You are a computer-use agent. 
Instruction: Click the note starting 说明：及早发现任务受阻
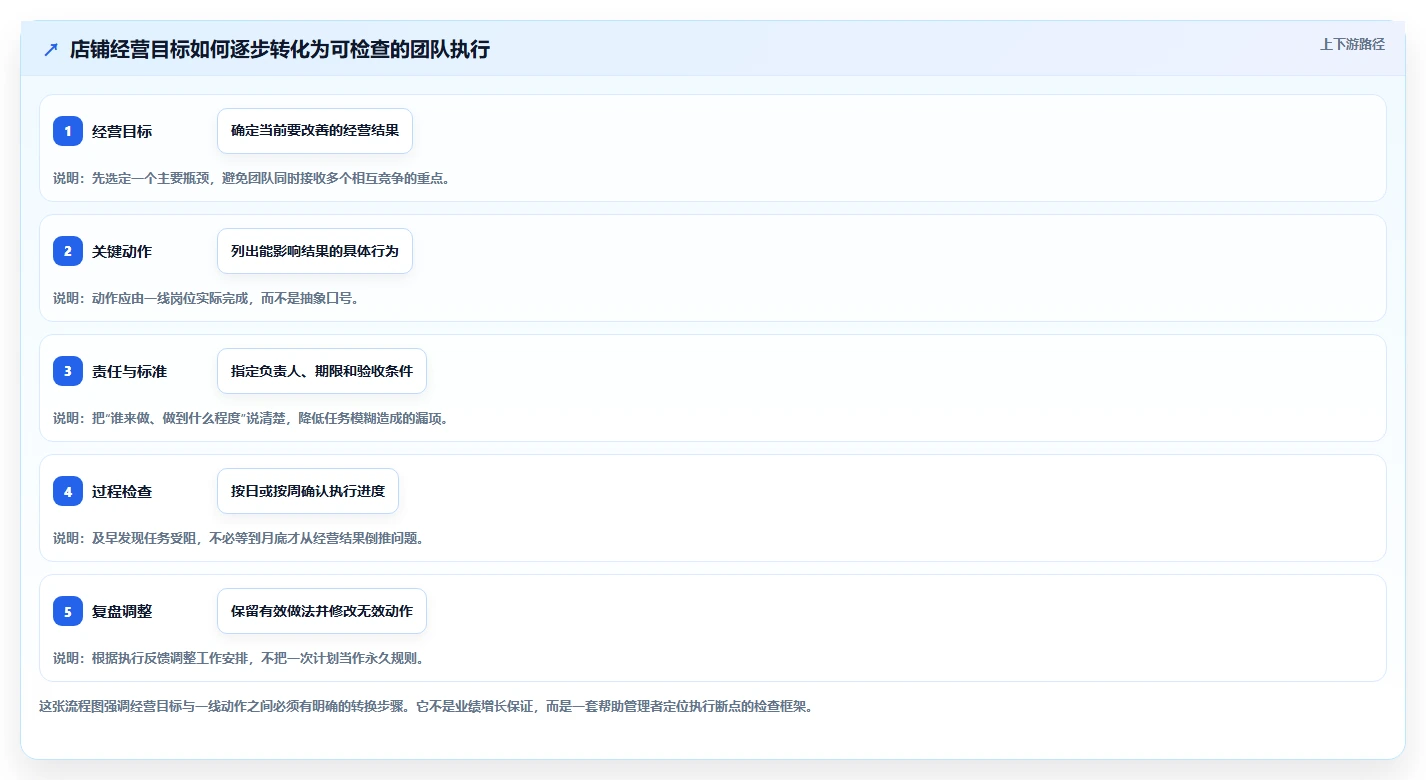coord(239,538)
